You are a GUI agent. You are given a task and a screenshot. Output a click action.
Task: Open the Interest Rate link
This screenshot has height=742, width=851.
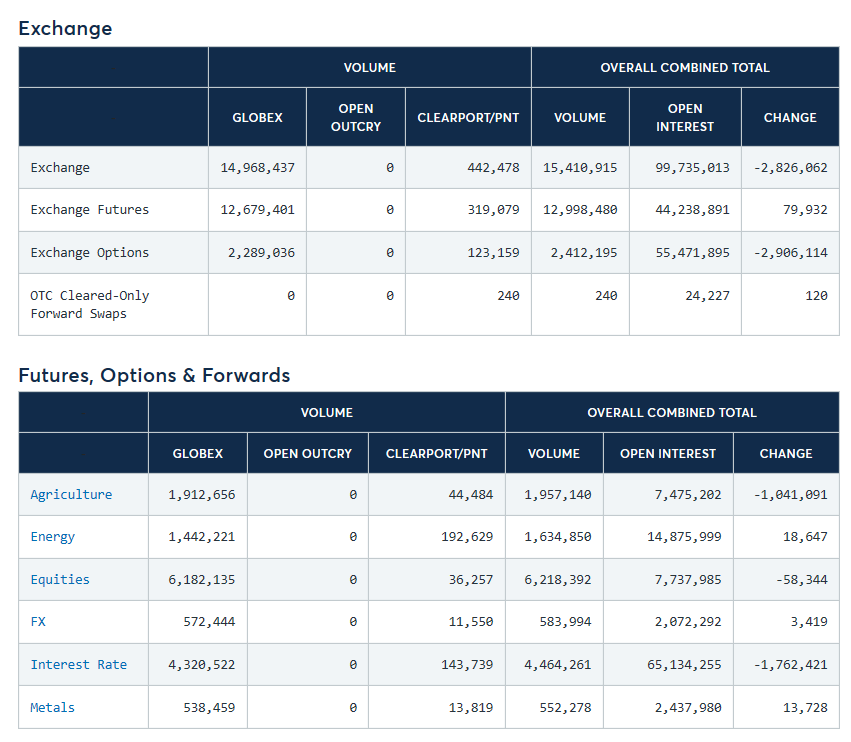79,664
